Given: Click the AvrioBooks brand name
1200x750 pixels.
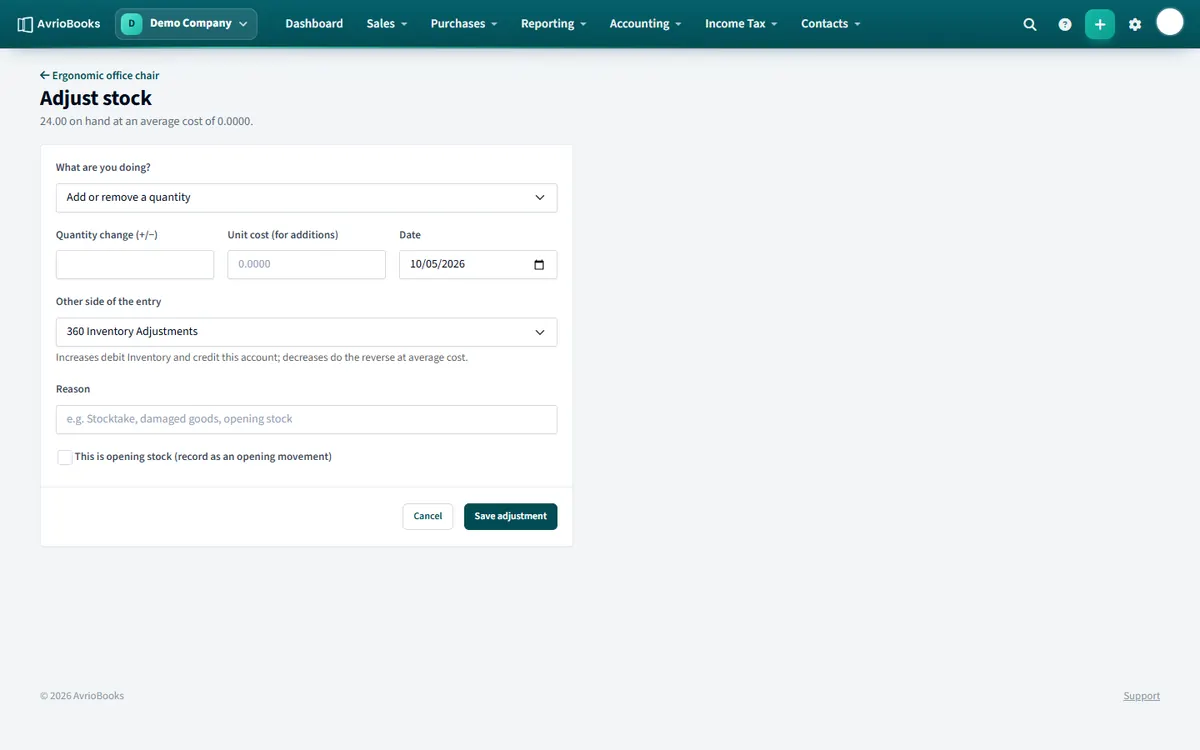Looking at the screenshot, I should click(x=69, y=24).
